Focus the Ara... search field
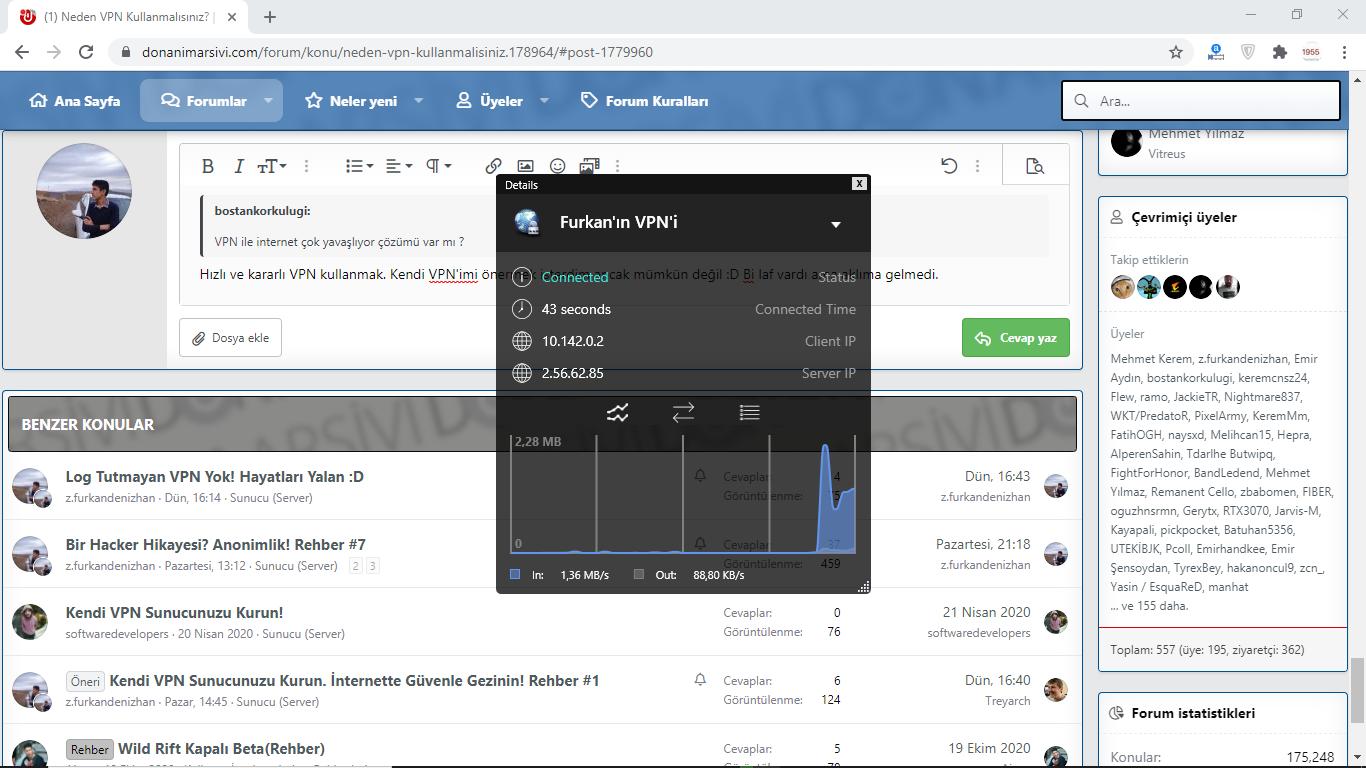This screenshot has height=768, width=1366. (x=1200, y=101)
